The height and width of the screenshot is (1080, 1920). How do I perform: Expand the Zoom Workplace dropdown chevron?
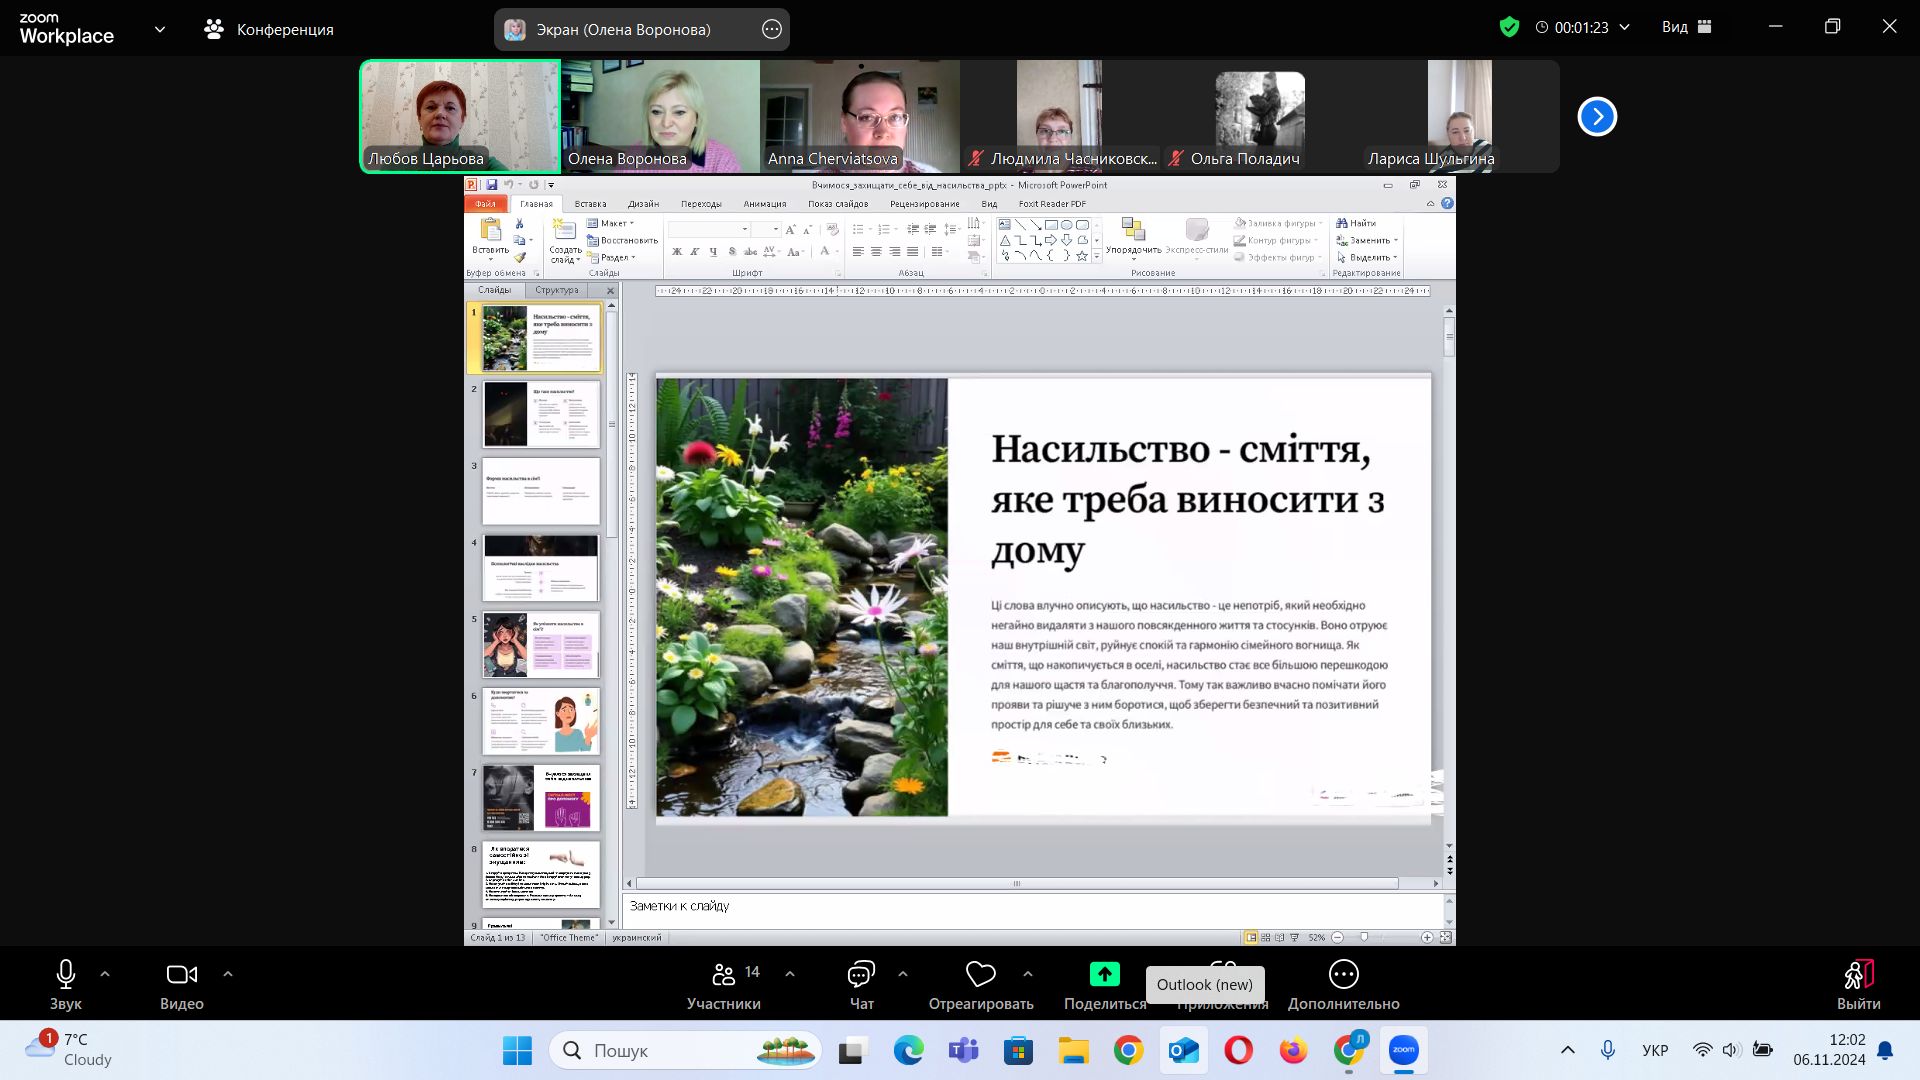click(160, 29)
